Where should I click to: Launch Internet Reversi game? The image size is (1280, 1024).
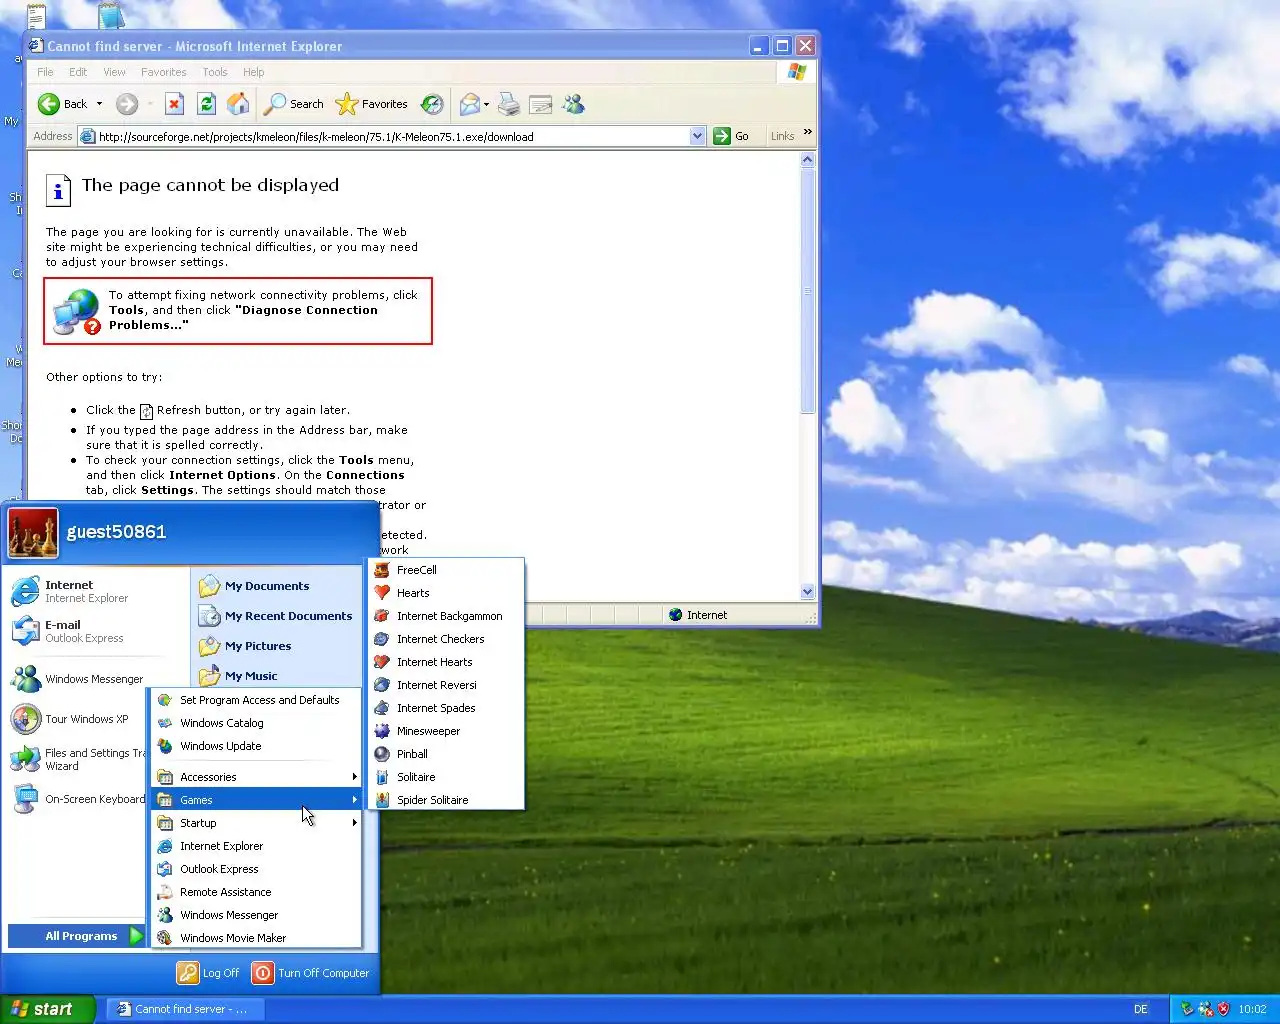click(447, 685)
